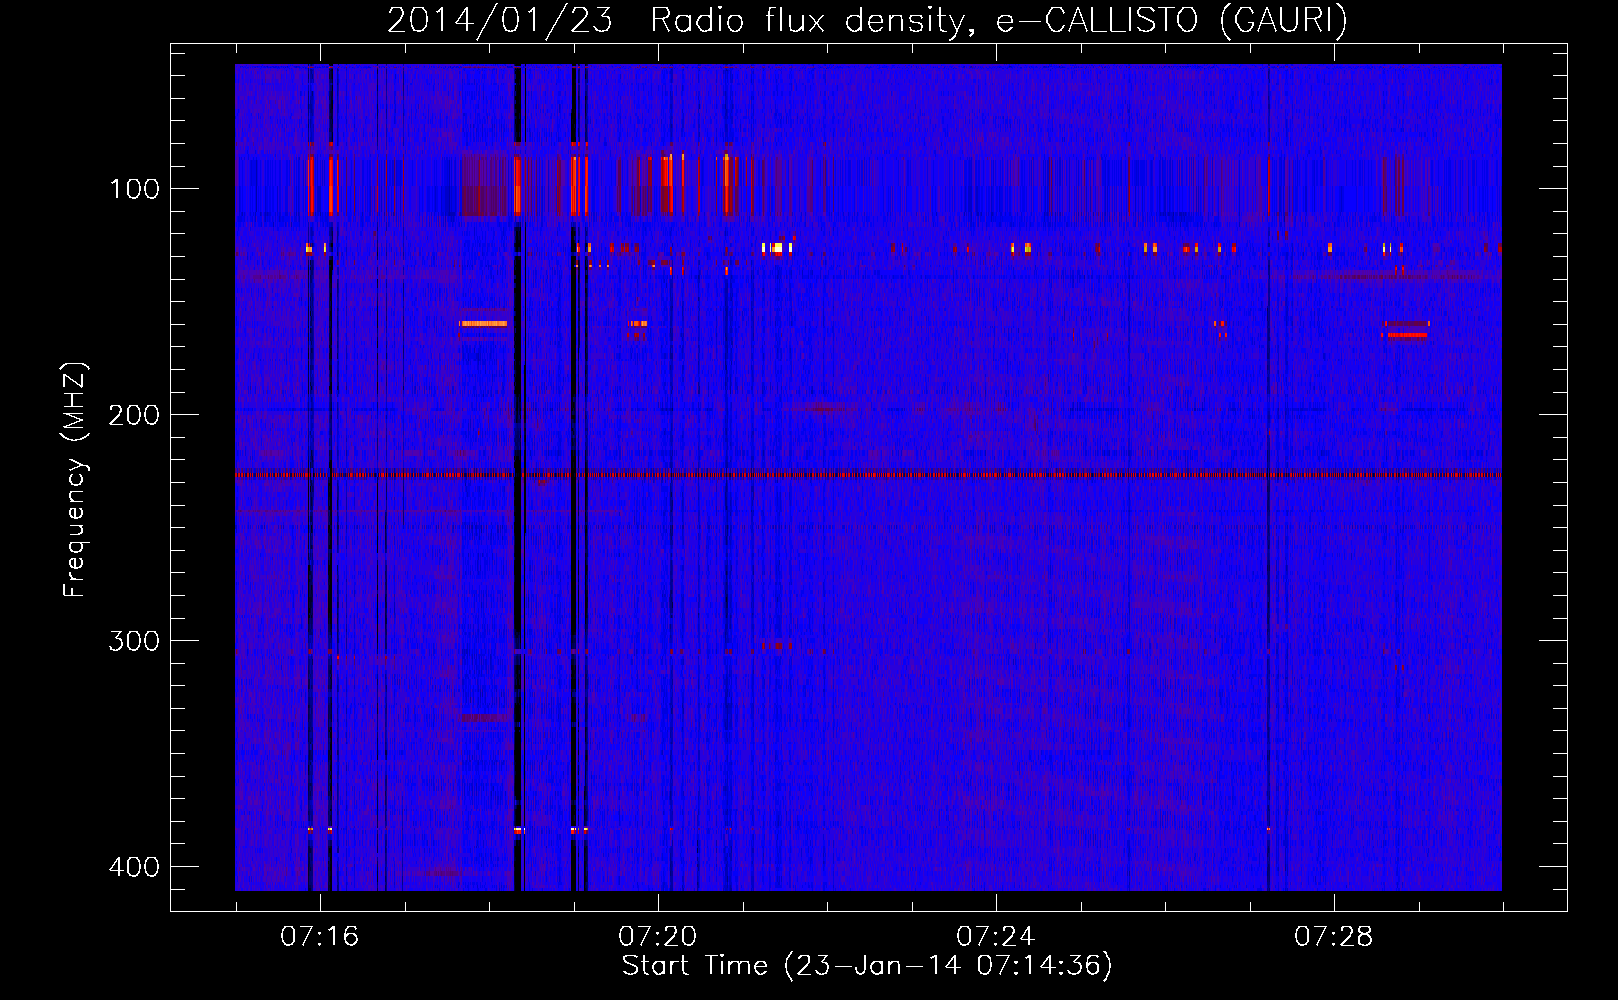Click the 07:20 time tick label
The height and width of the screenshot is (1000, 1618).
(x=657, y=937)
